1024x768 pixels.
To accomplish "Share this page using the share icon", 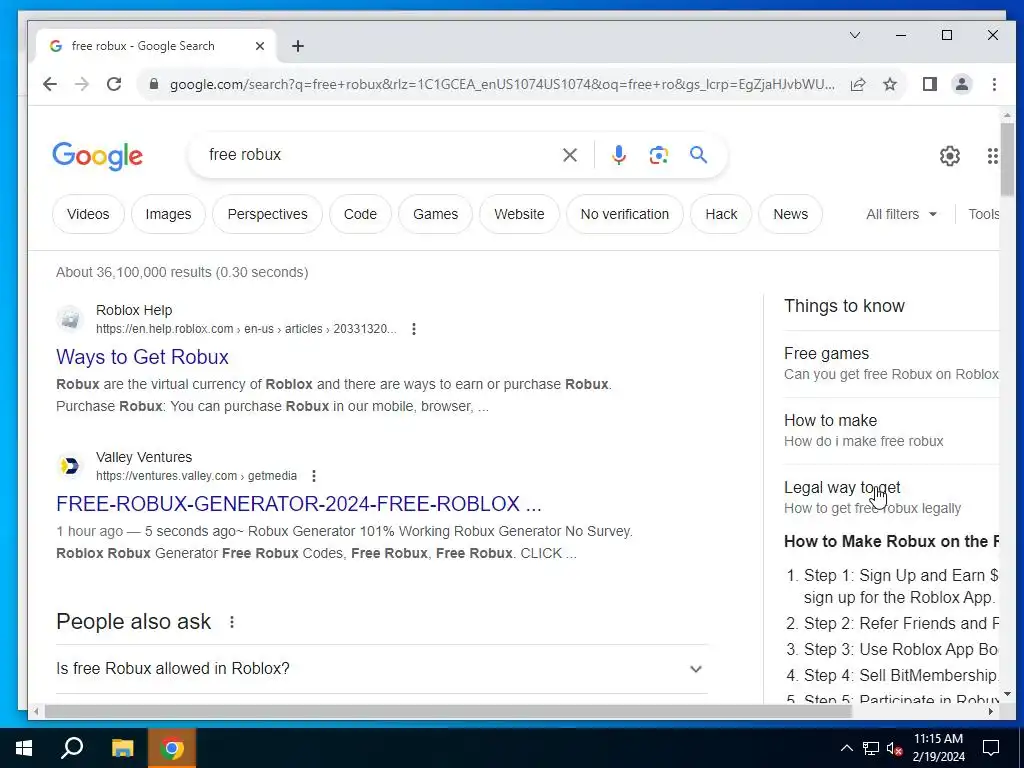I will [857, 84].
